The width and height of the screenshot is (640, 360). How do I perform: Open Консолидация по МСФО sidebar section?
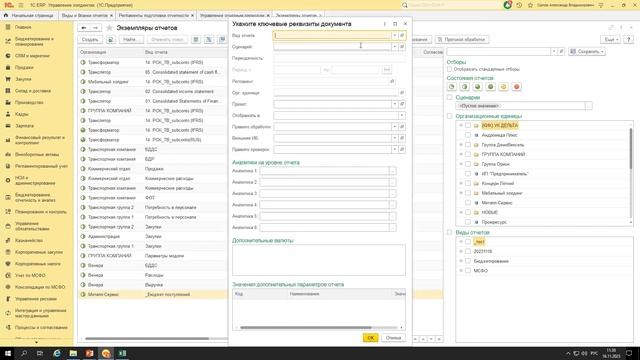[x=40, y=287]
